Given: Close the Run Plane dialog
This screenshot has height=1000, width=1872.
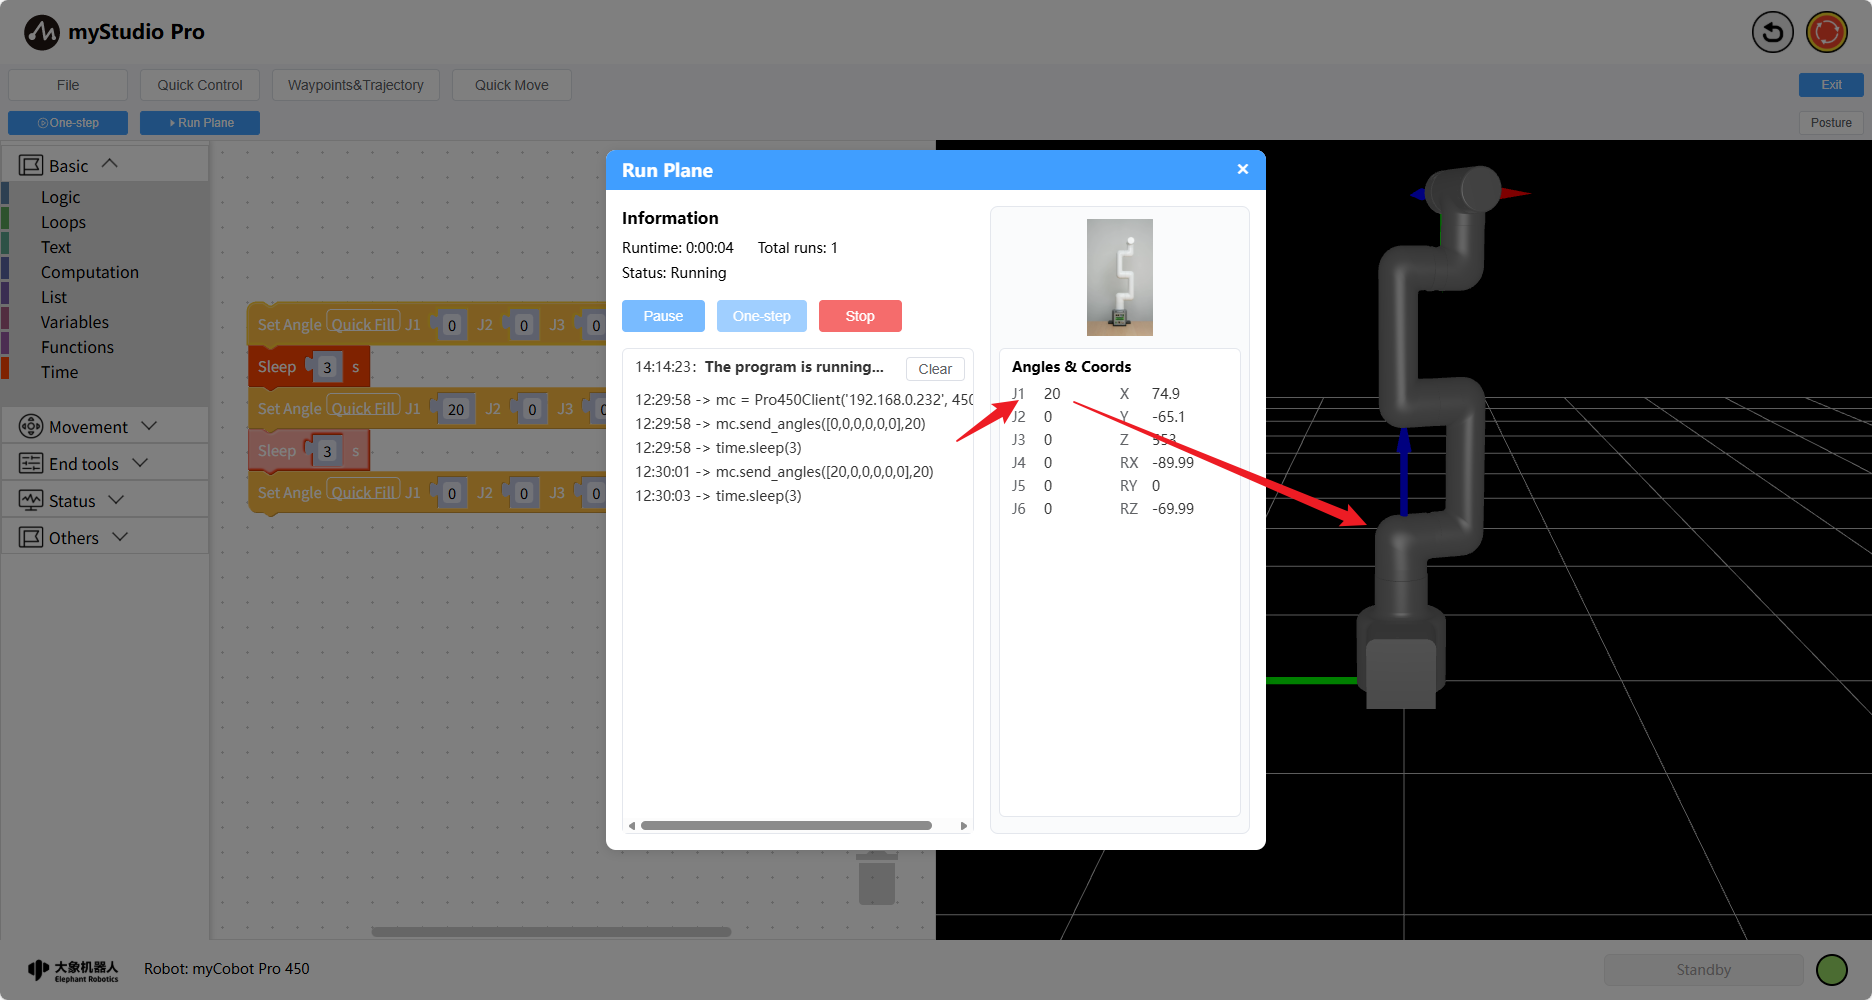Looking at the screenshot, I should (x=1242, y=169).
